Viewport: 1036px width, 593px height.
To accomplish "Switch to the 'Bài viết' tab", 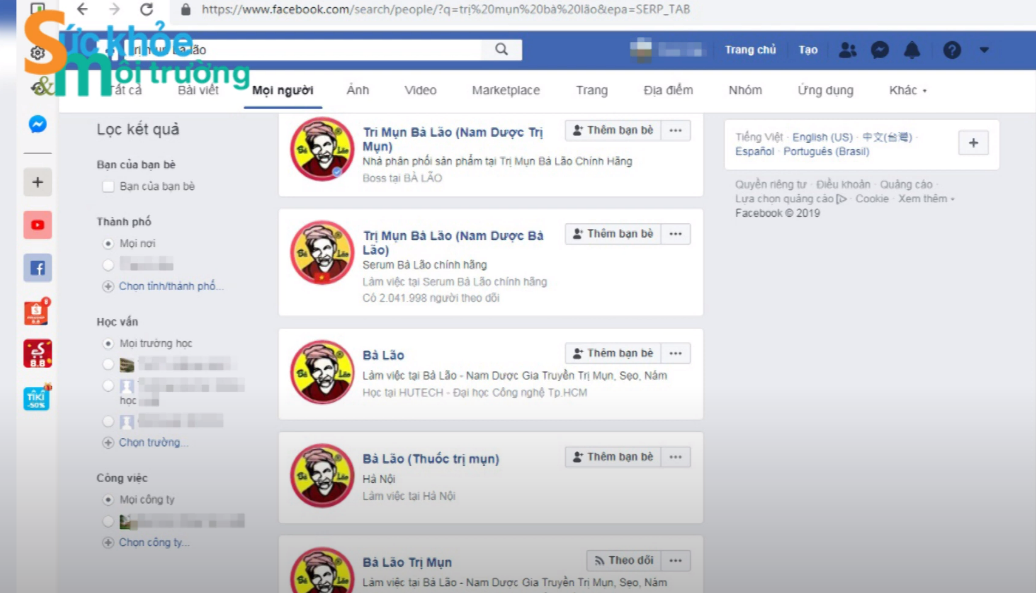I will point(198,90).
